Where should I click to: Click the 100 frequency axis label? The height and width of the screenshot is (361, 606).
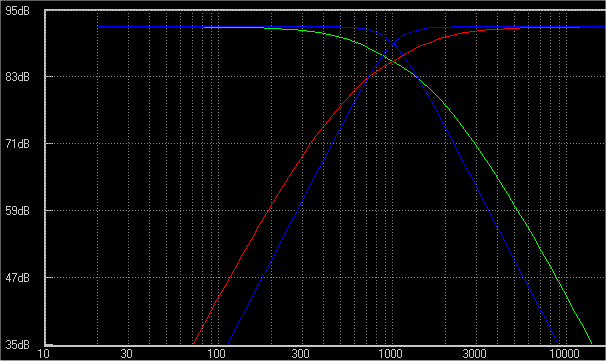(216, 354)
